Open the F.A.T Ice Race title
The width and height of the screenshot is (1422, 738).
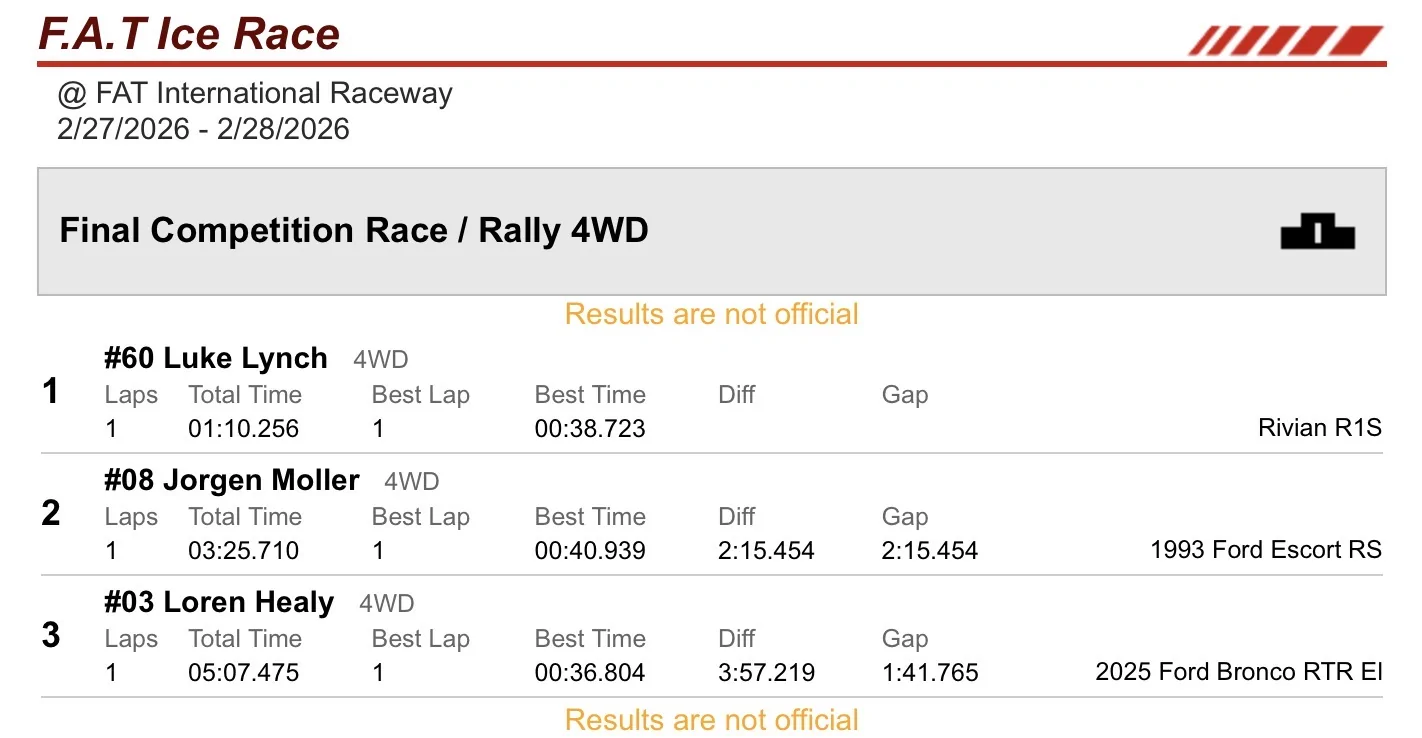189,32
